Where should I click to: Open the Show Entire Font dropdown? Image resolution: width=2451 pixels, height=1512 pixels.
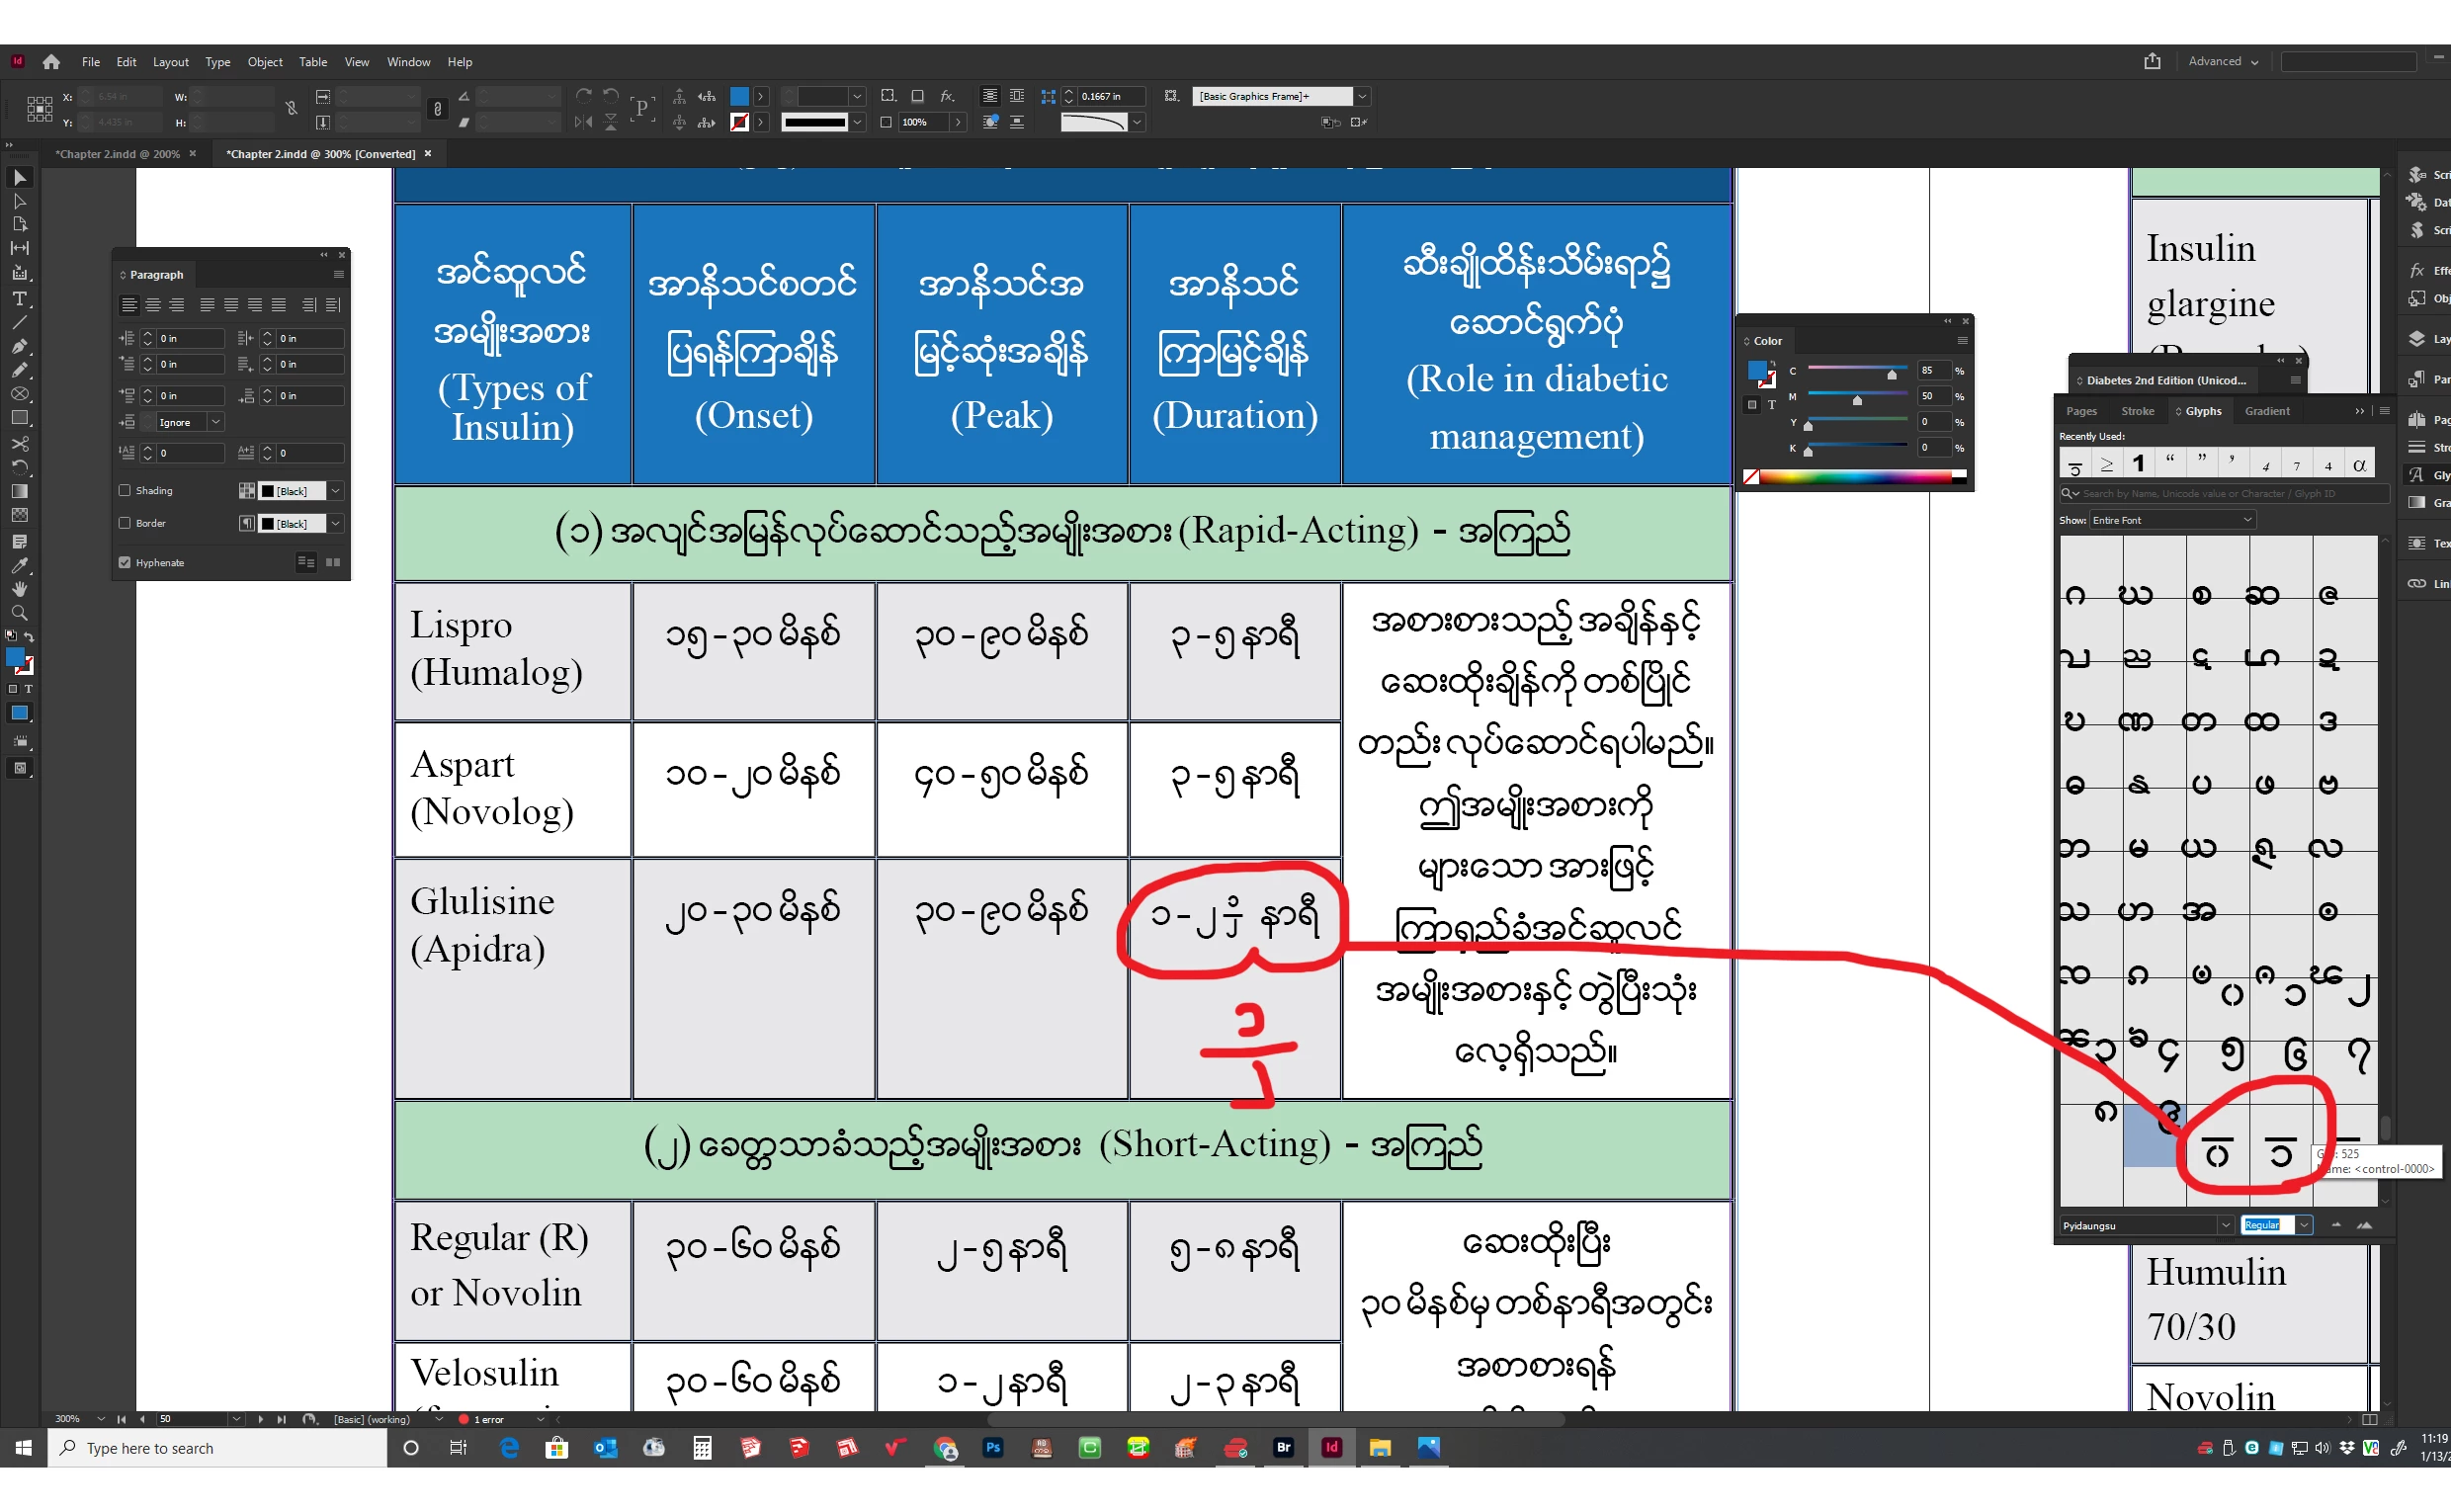pos(2170,520)
